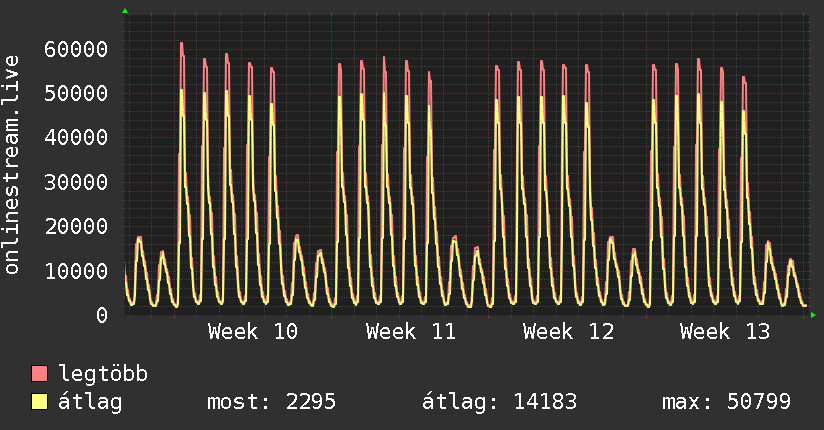Click the 0 y-axis tick label
Image resolution: width=824 pixels, height=430 pixels.
pos(102,315)
